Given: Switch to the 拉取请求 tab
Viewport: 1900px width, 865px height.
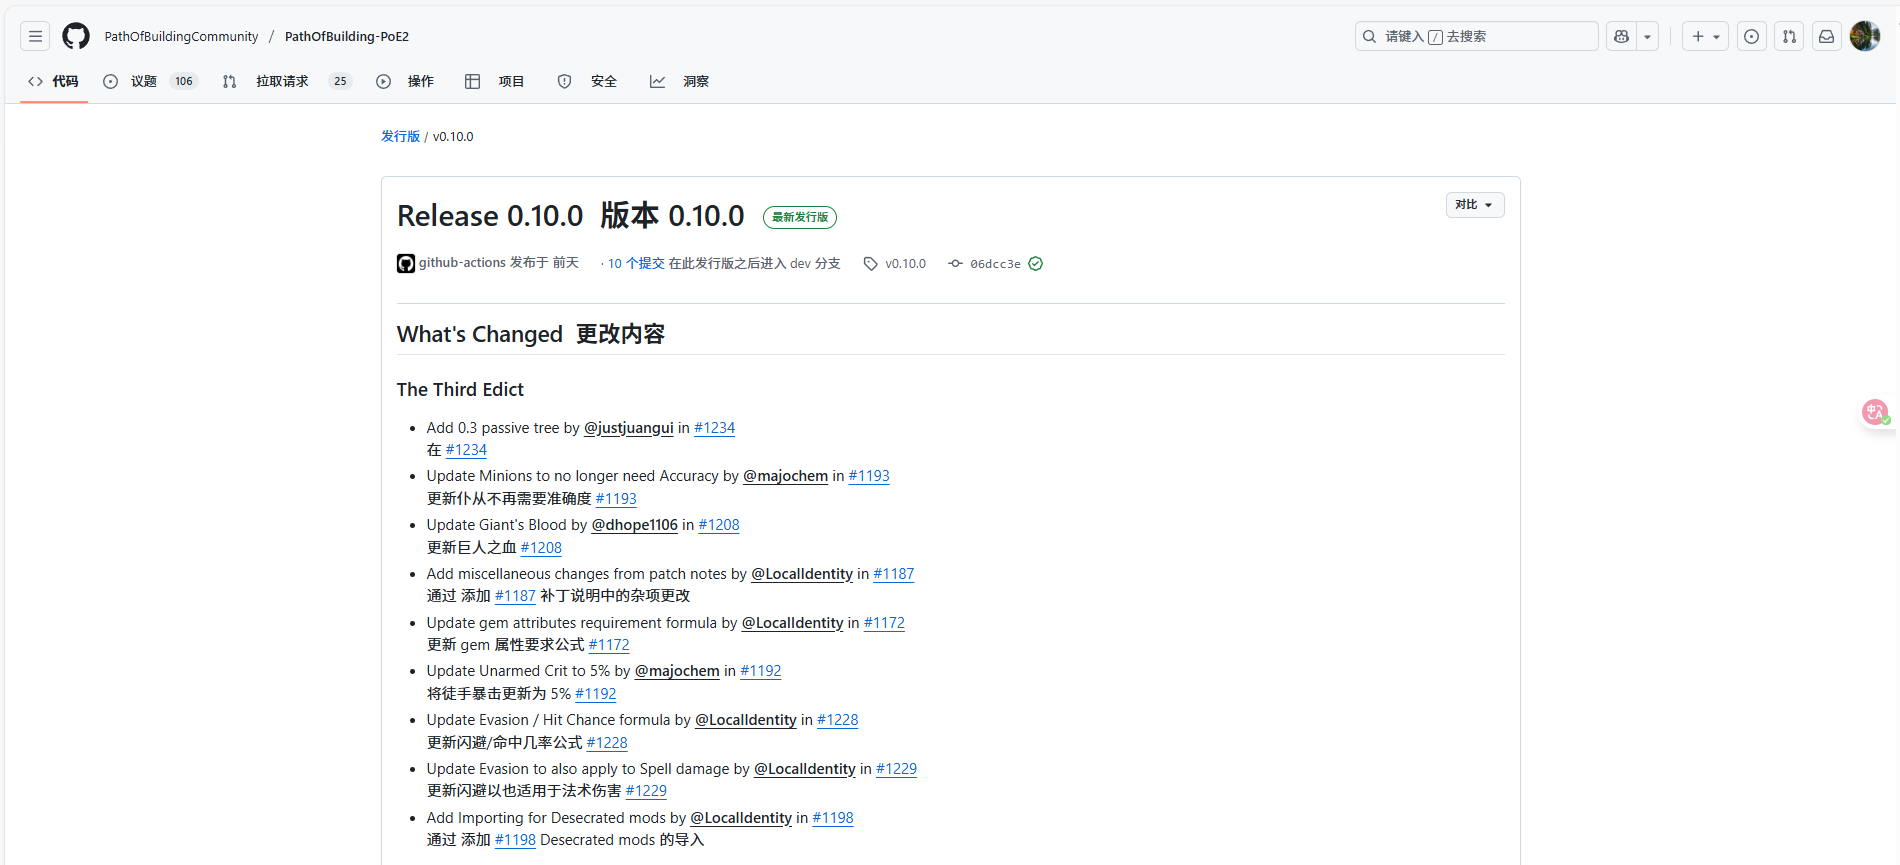Looking at the screenshot, I should (x=287, y=82).
